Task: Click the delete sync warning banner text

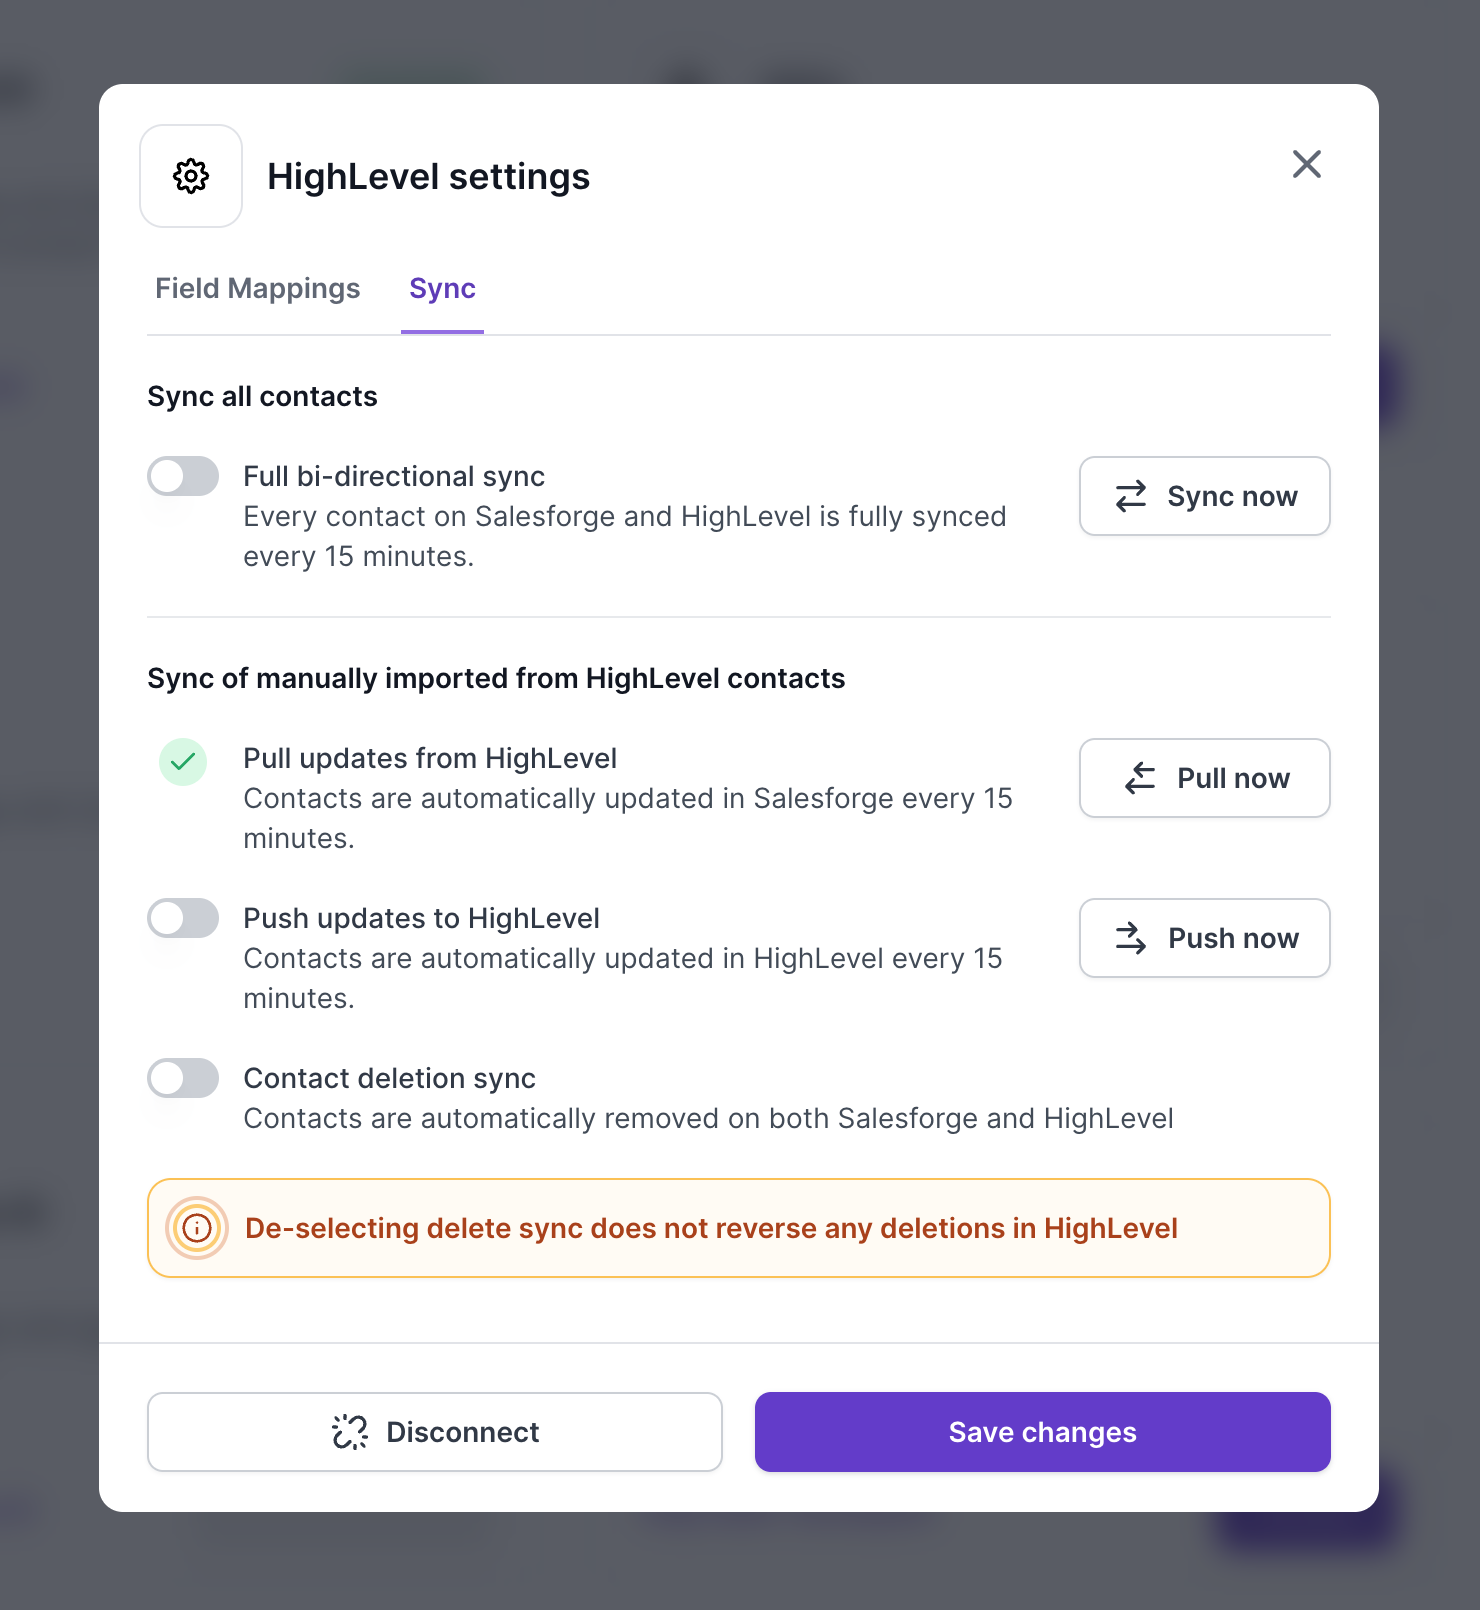Action: [x=711, y=1228]
